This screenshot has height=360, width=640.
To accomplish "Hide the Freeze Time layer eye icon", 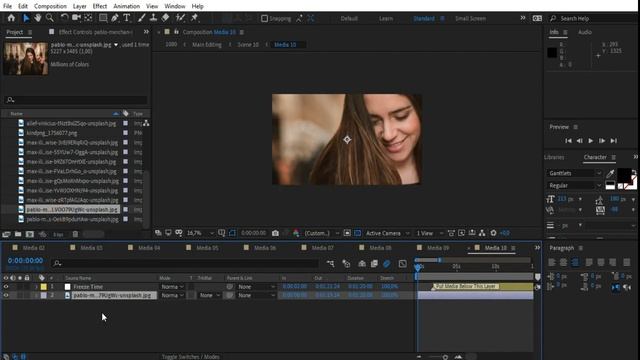I will click(x=6, y=287).
